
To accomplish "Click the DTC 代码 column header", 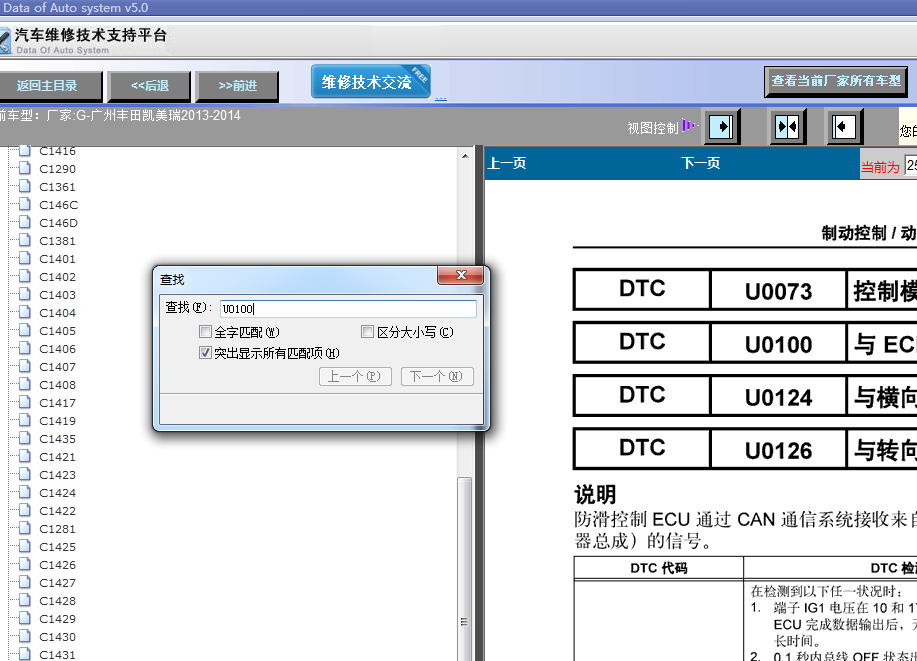I will click(x=659, y=568).
